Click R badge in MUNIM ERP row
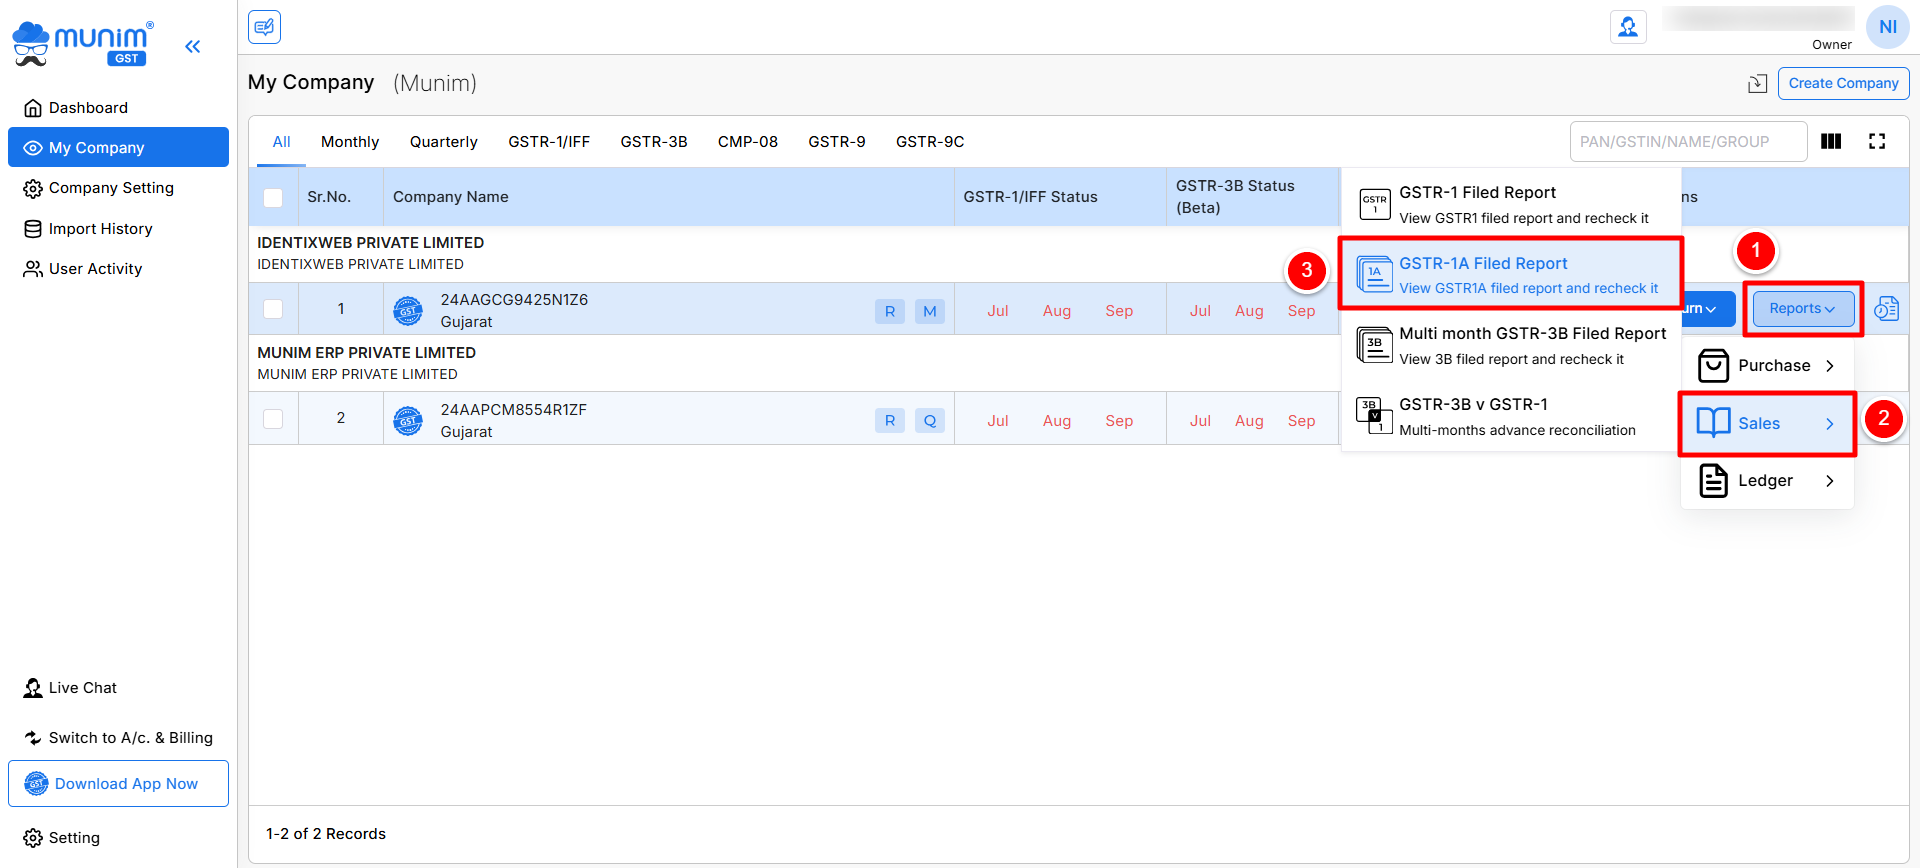This screenshot has height=868, width=1920. tap(890, 421)
